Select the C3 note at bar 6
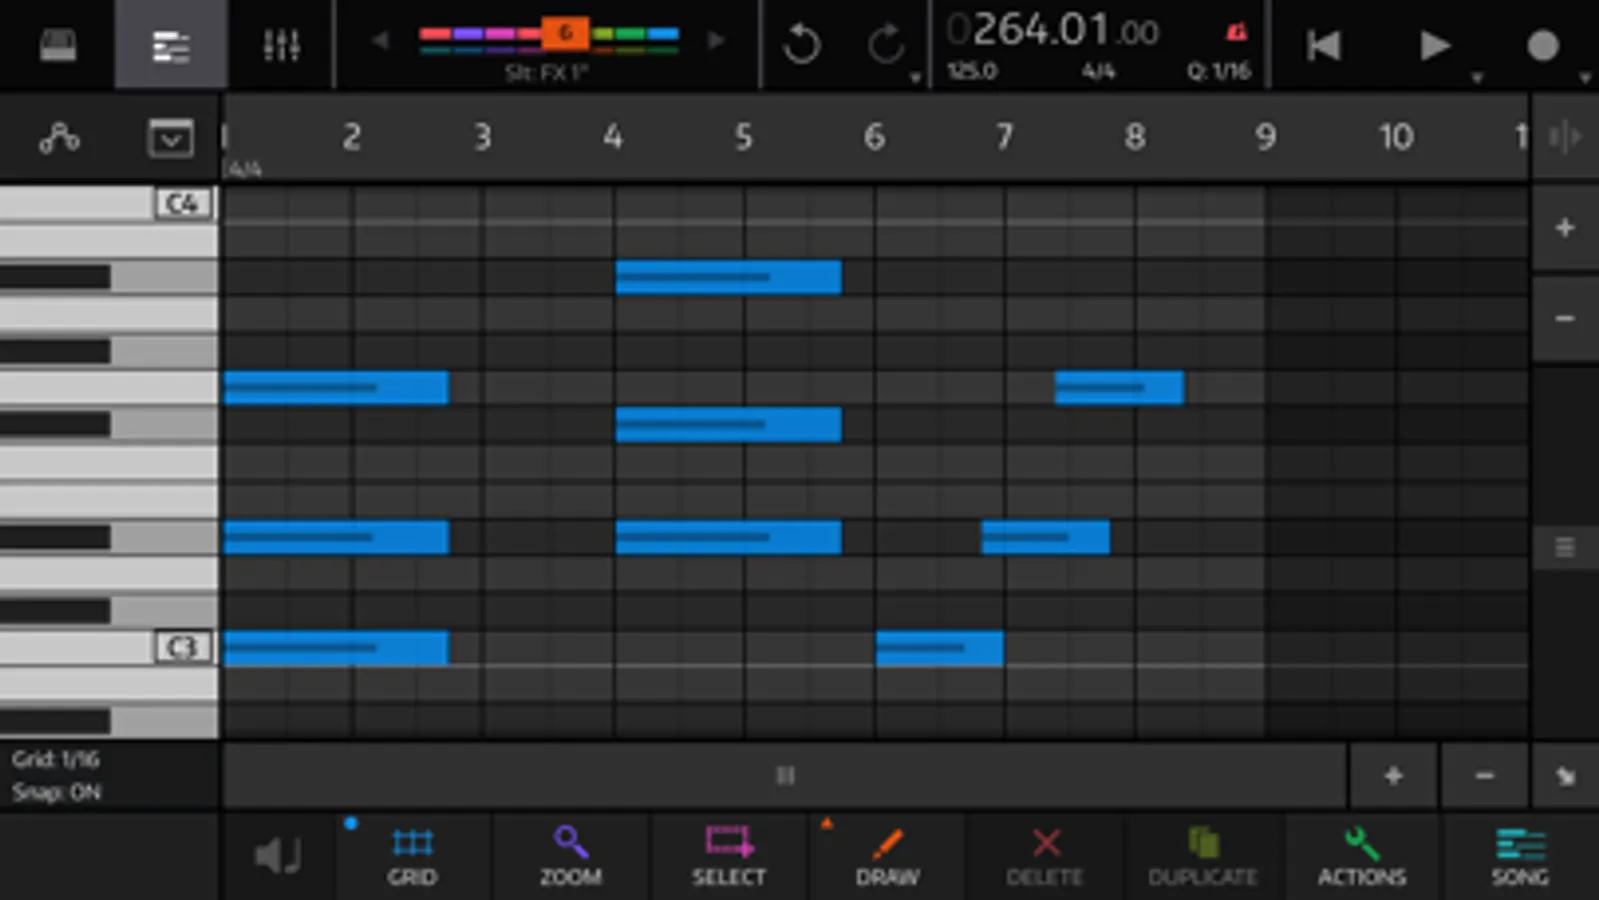 click(939, 648)
